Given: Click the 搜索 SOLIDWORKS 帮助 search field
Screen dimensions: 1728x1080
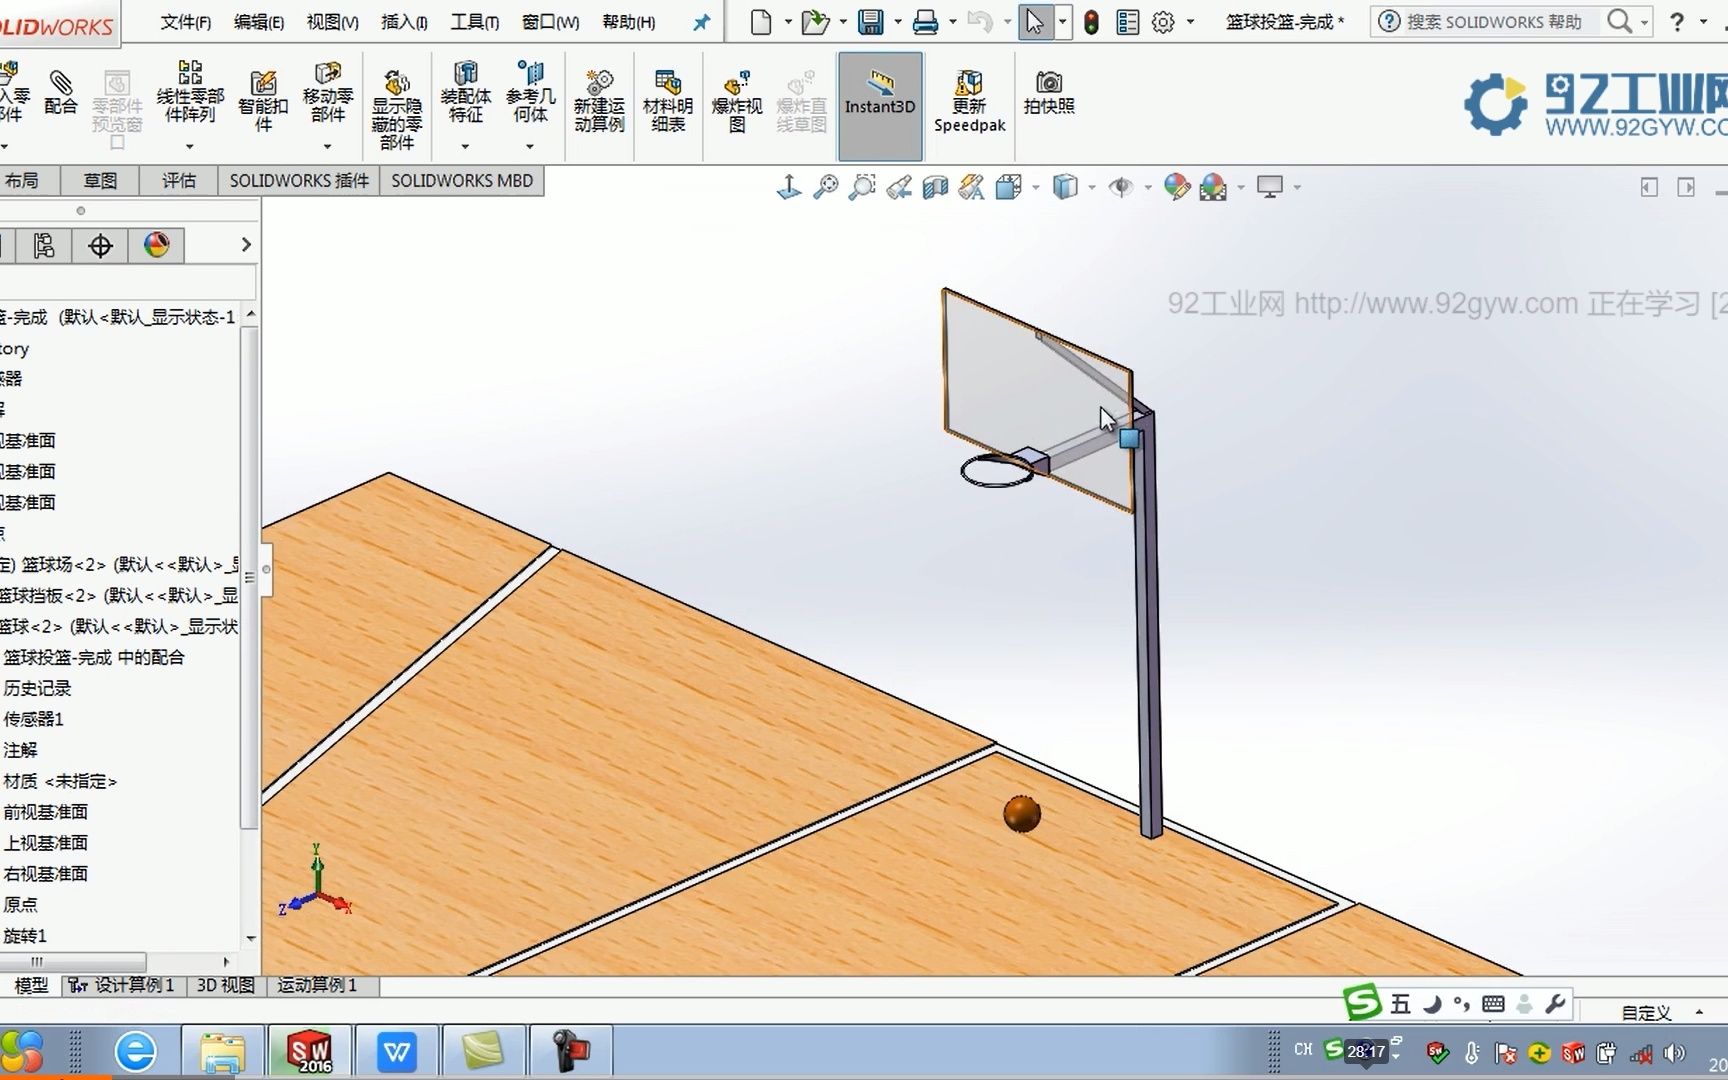Looking at the screenshot, I should pos(1490,21).
